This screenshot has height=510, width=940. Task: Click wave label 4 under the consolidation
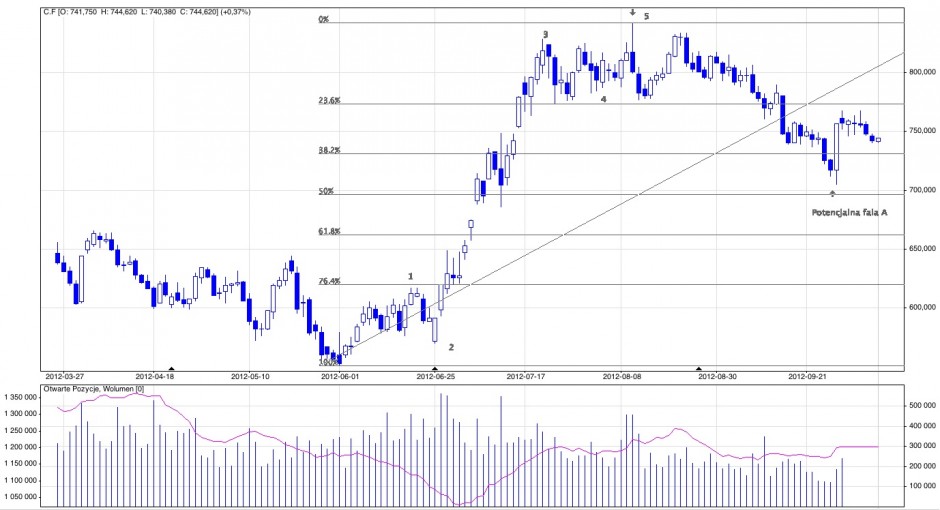(x=603, y=99)
